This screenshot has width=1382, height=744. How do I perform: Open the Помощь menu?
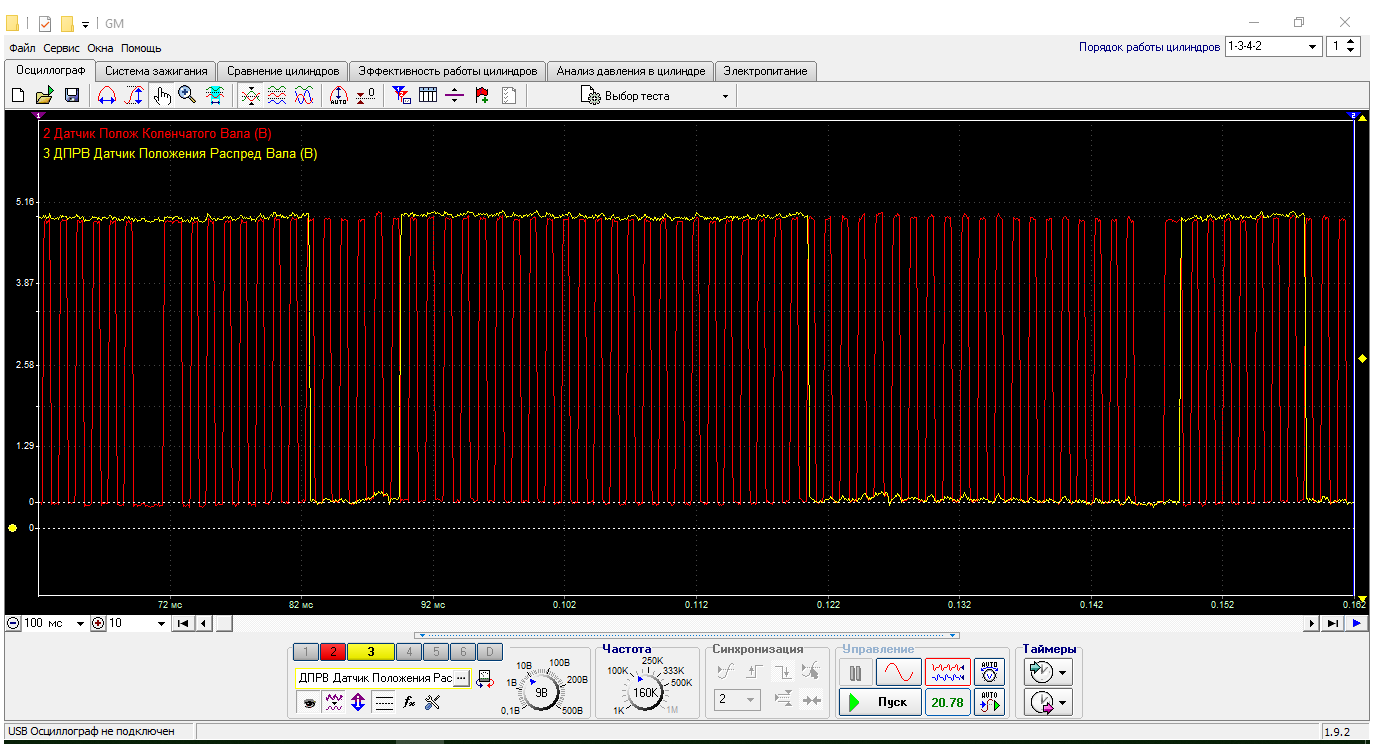[x=141, y=48]
